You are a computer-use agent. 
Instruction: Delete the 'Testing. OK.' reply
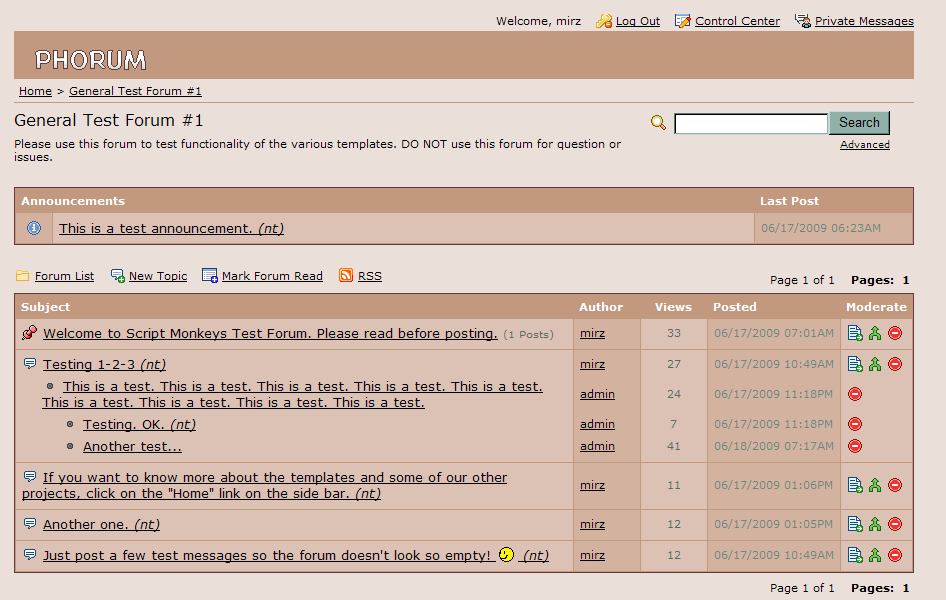coord(855,424)
